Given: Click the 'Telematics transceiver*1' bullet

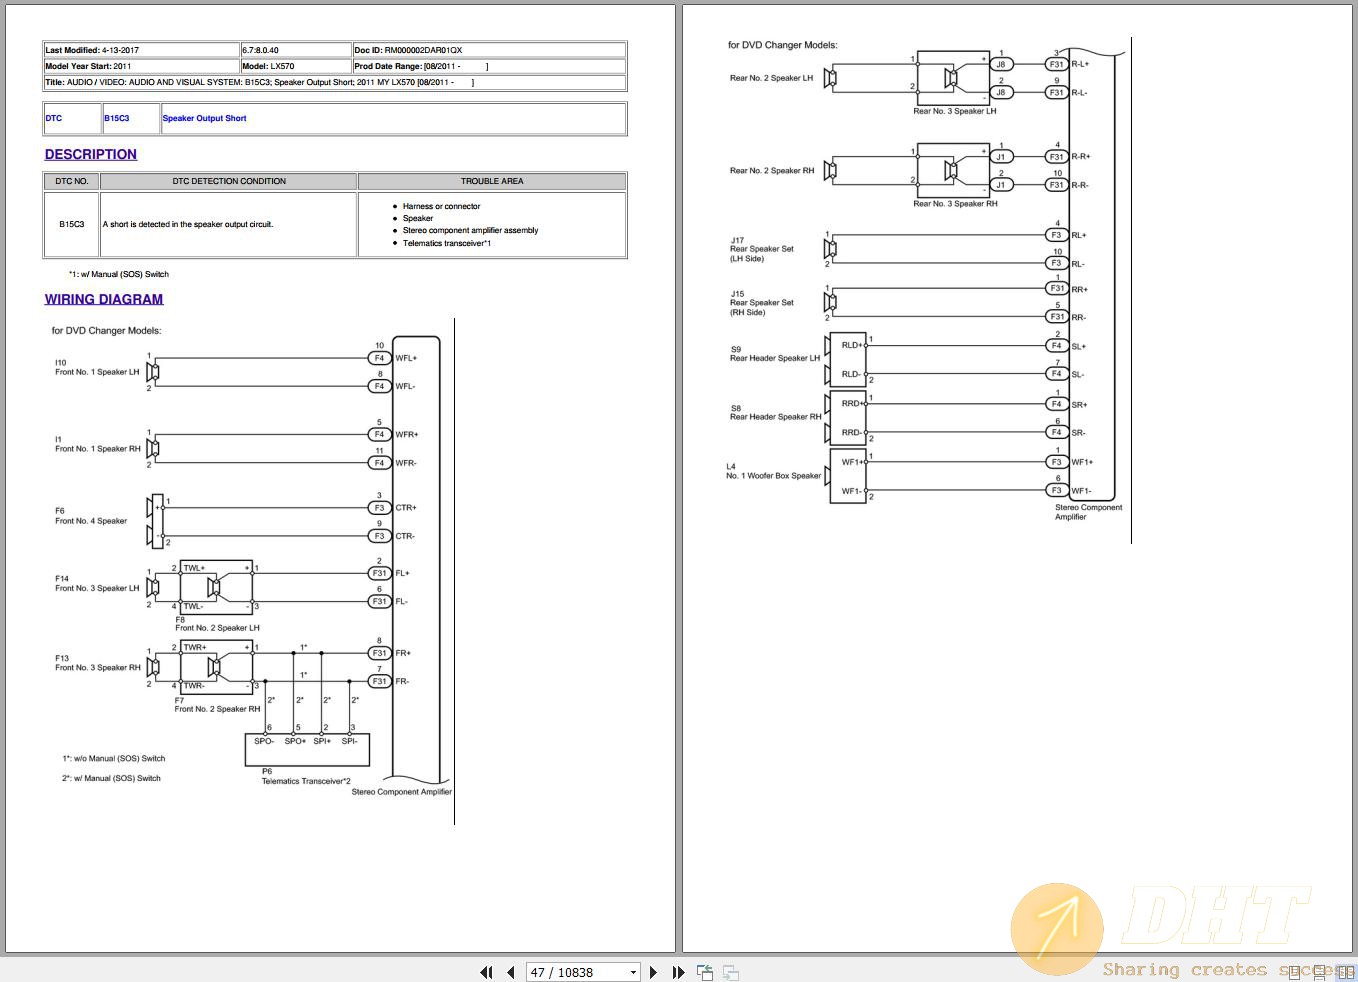Looking at the screenshot, I should 446,243.
